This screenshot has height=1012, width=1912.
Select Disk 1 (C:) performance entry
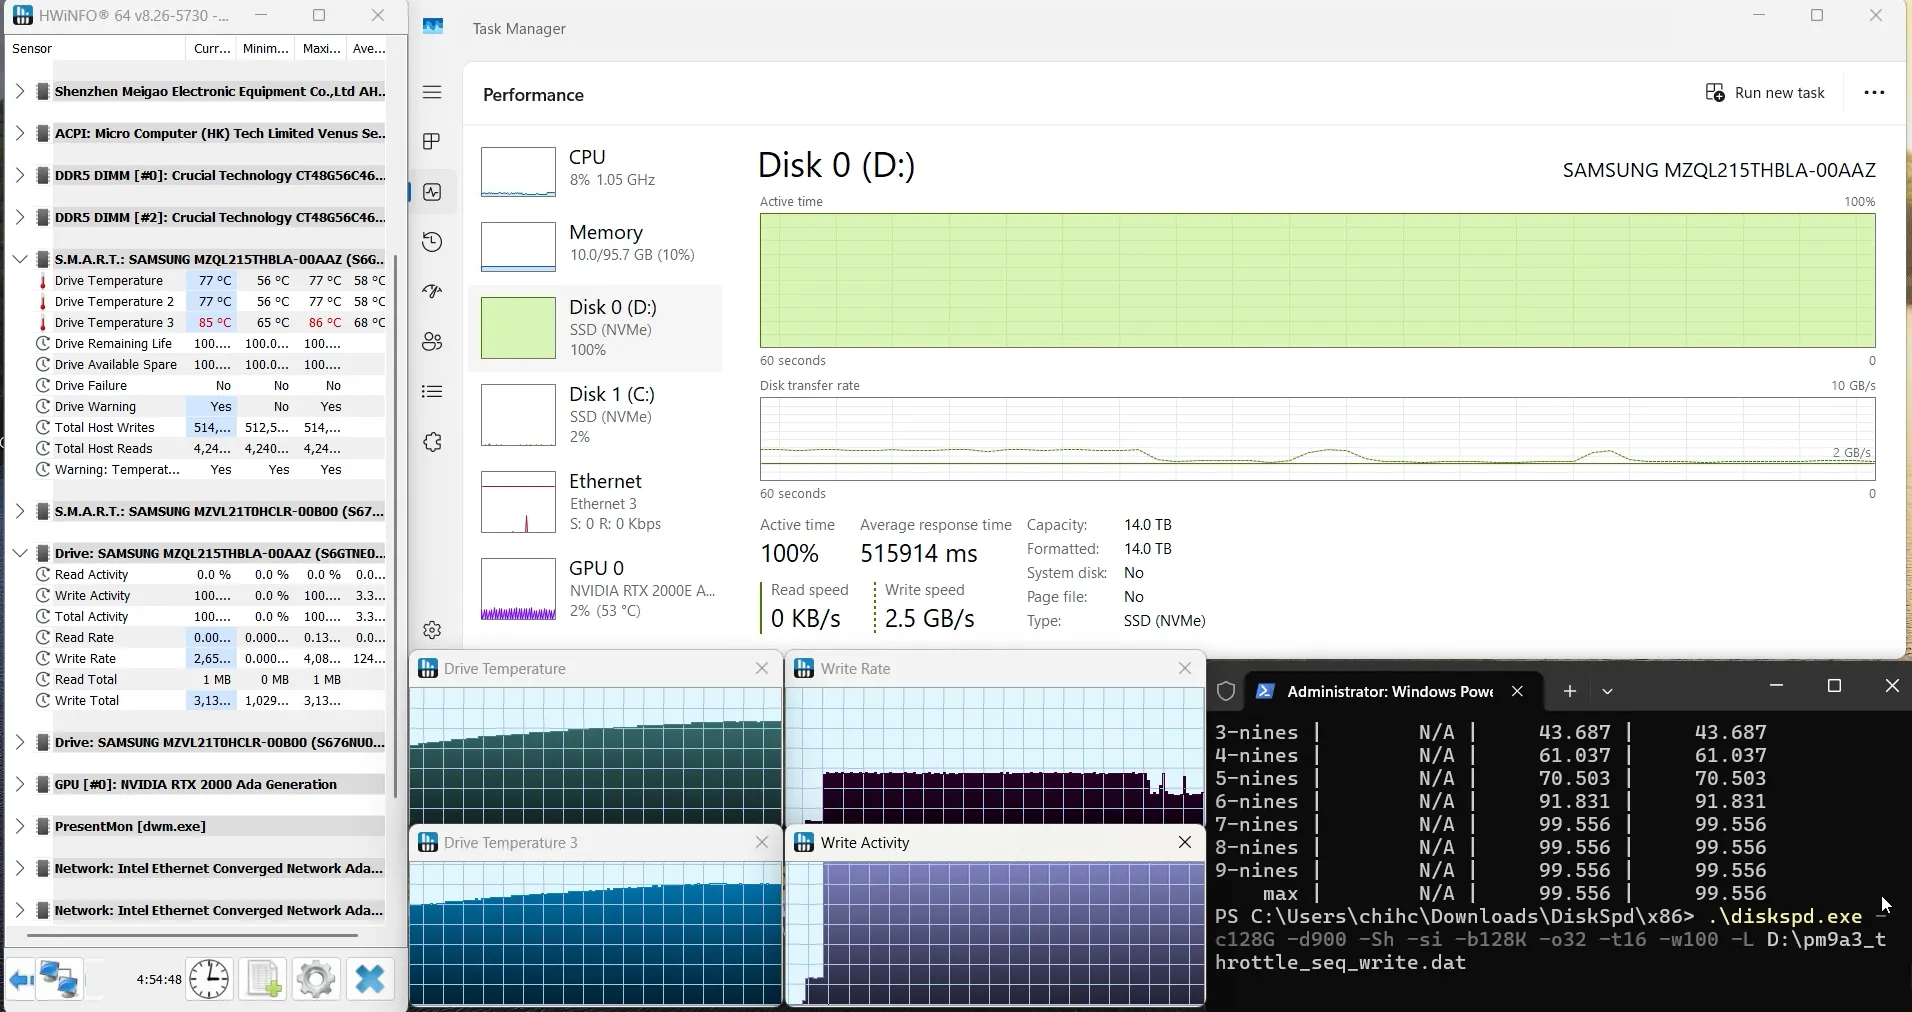click(x=596, y=415)
